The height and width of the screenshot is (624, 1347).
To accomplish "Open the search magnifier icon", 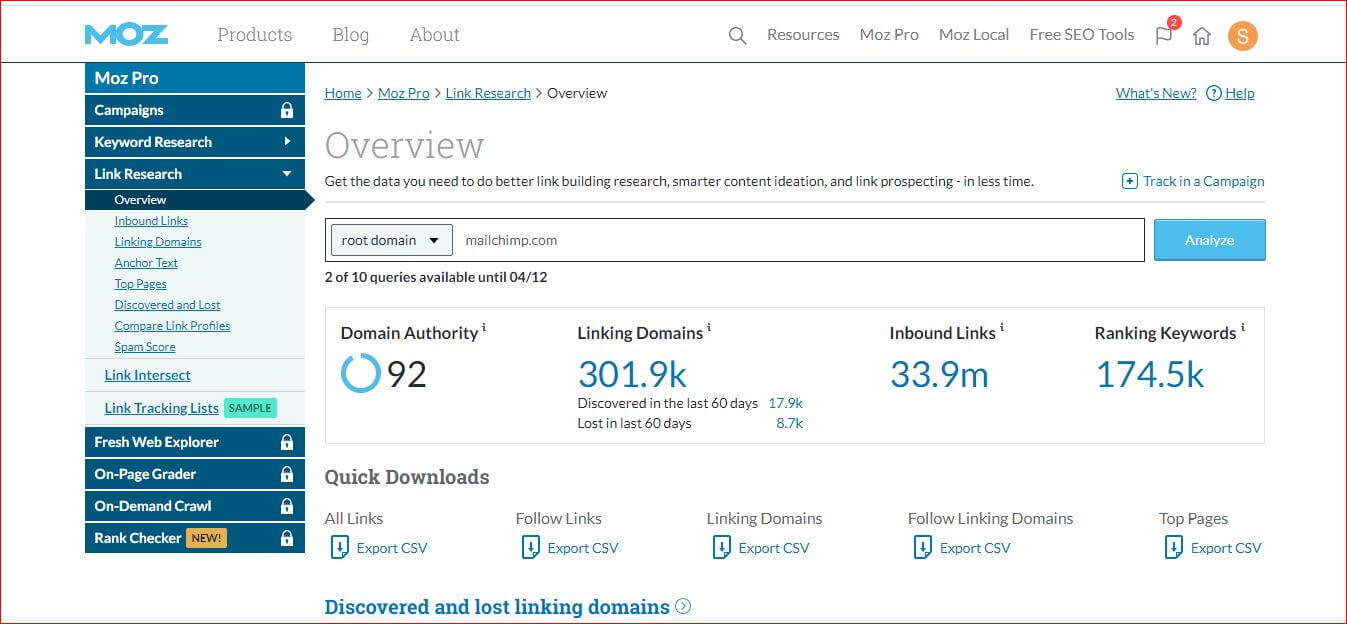I will pyautogui.click(x=737, y=36).
